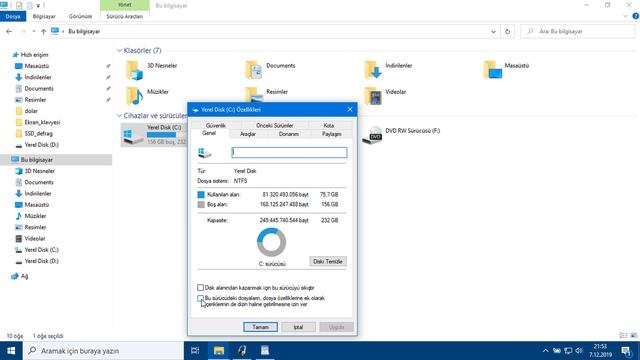Select the Genel tab
Screen dimensions: 640x360
click(209, 133)
